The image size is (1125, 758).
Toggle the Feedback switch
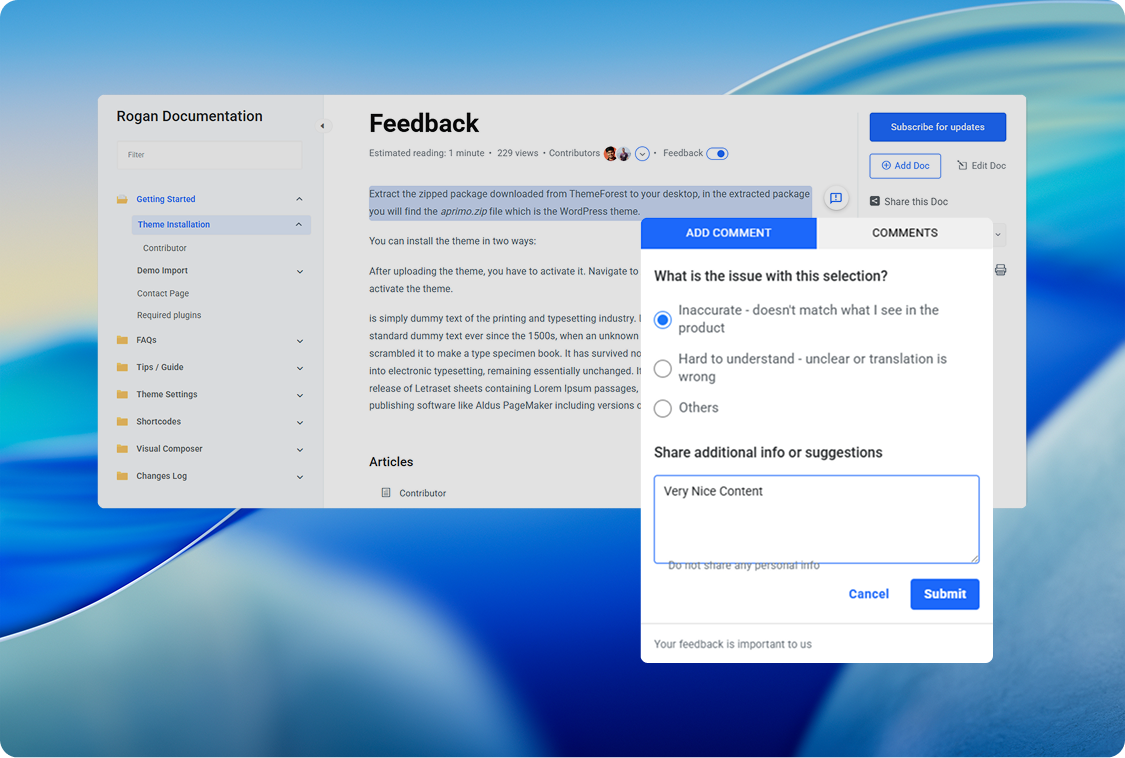click(717, 154)
